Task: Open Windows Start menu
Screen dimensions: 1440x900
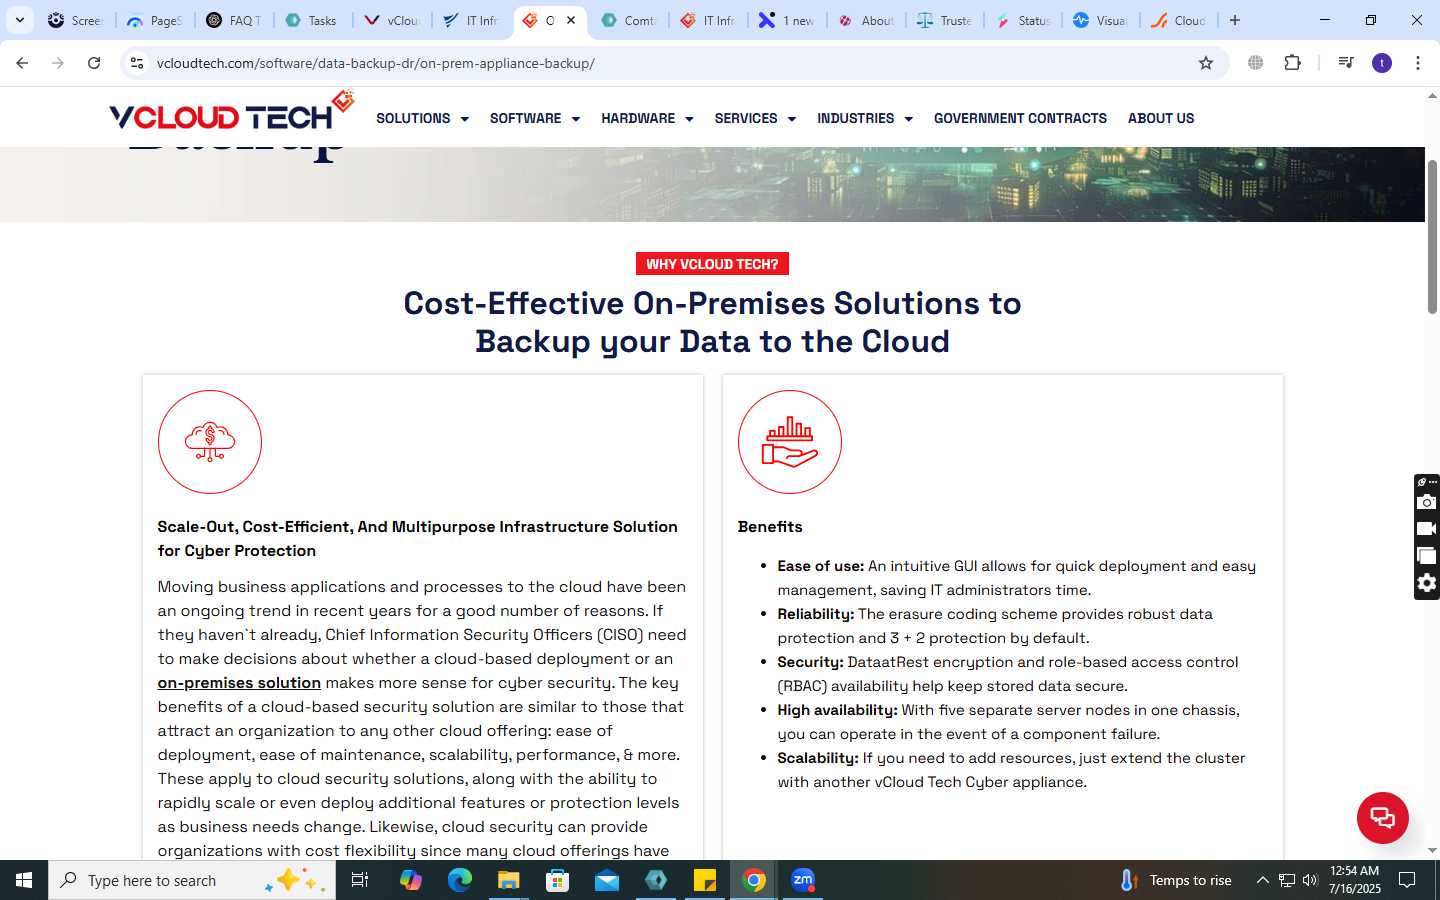Action: [24, 880]
